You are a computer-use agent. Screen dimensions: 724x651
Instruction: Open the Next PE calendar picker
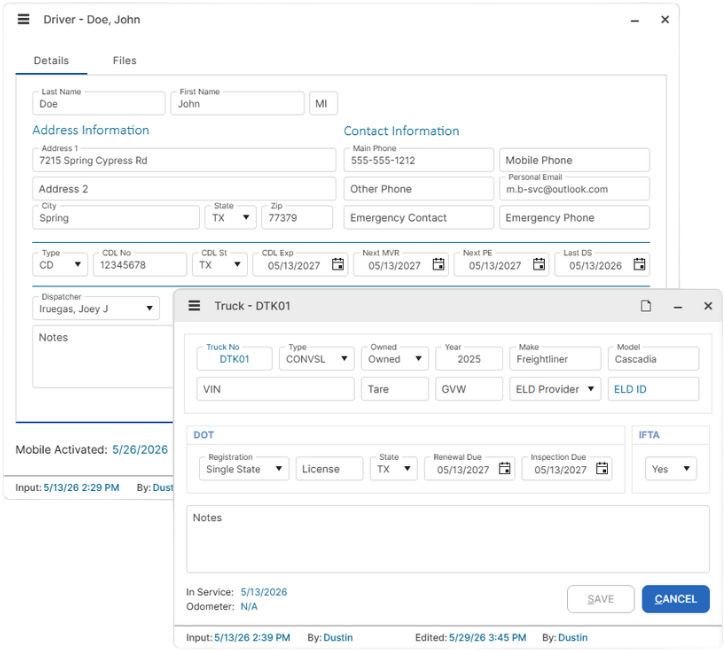pos(539,265)
